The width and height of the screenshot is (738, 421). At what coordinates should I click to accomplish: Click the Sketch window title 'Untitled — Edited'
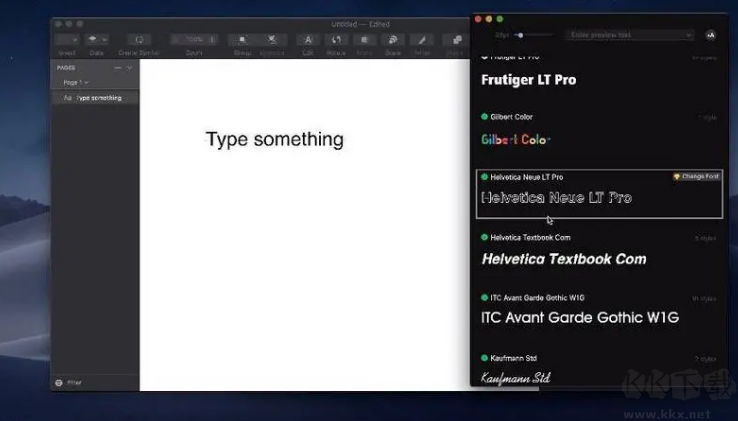coord(361,24)
